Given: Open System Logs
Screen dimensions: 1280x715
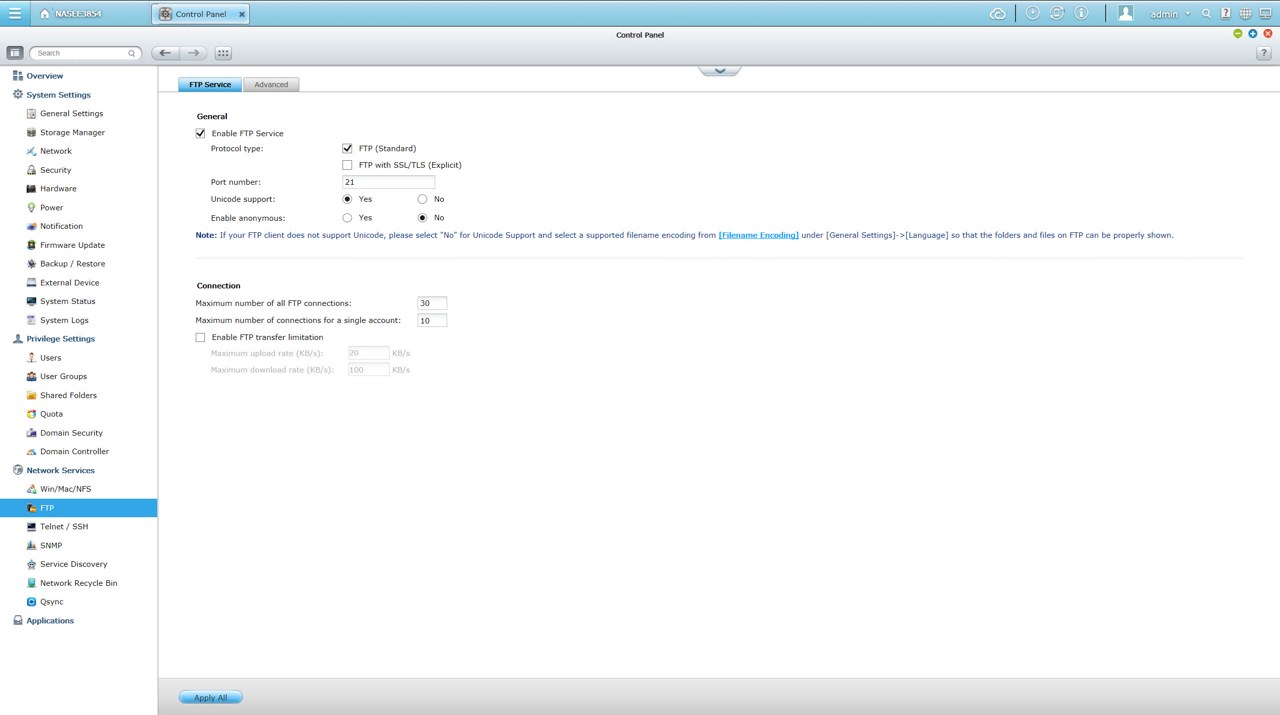Looking at the screenshot, I should coord(64,320).
